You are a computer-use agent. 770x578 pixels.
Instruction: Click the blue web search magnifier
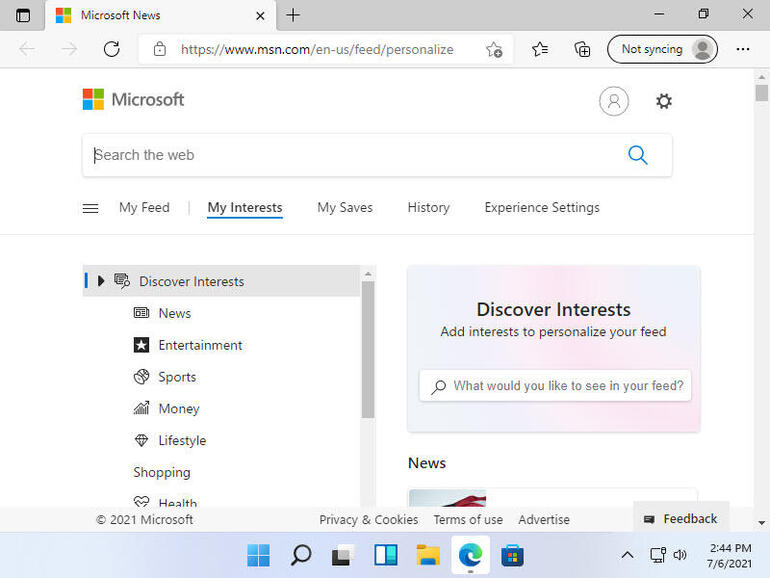[x=637, y=155]
